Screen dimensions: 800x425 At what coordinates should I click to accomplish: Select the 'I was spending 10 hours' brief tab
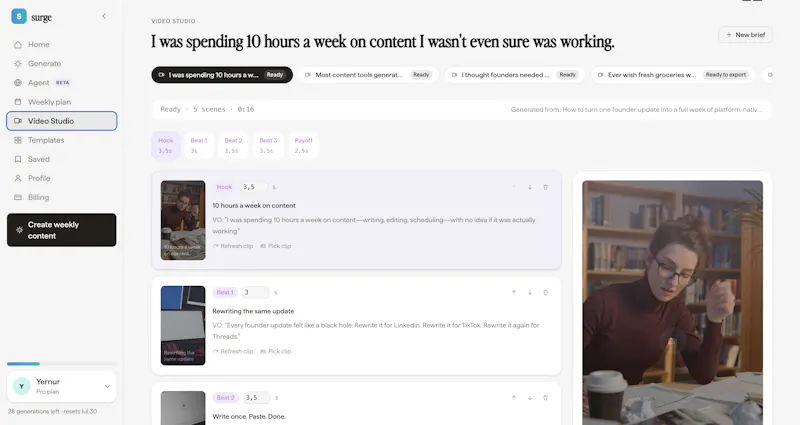click(x=222, y=75)
